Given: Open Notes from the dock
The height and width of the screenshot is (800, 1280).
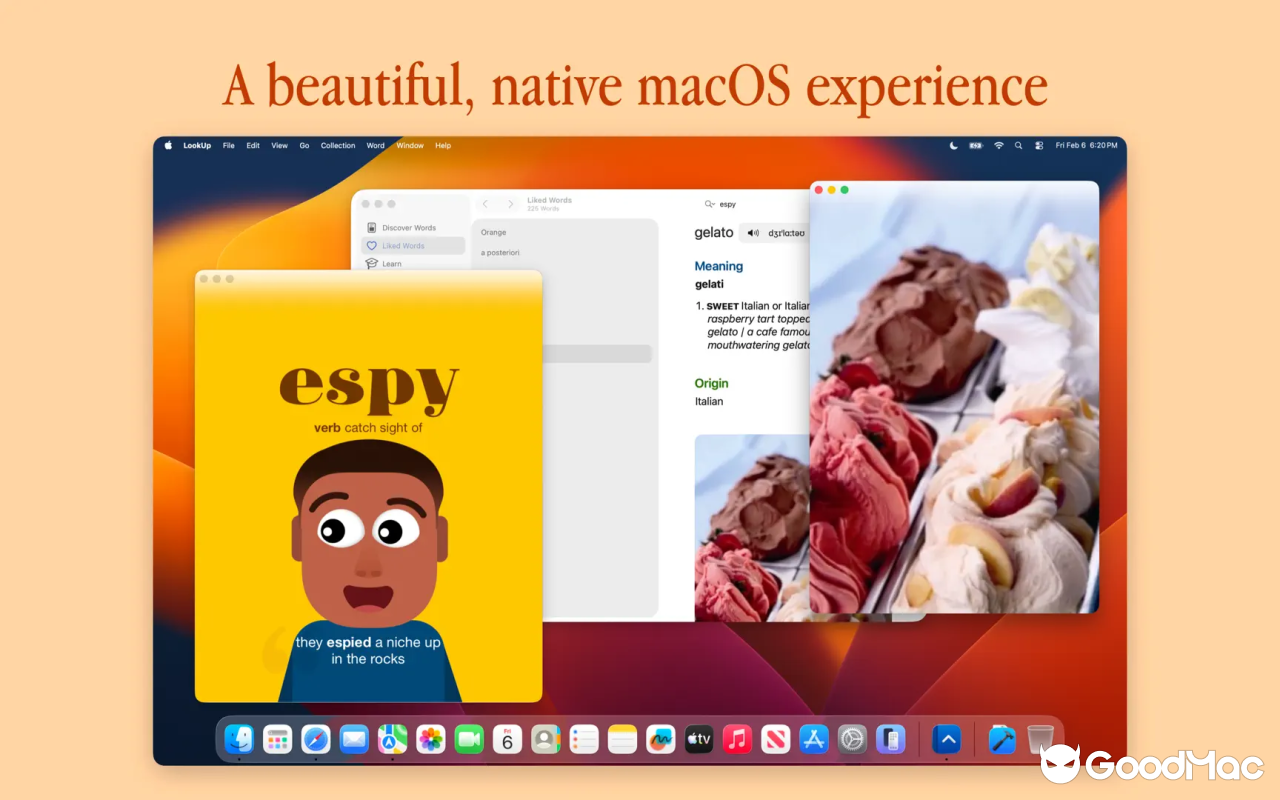Looking at the screenshot, I should pos(622,739).
